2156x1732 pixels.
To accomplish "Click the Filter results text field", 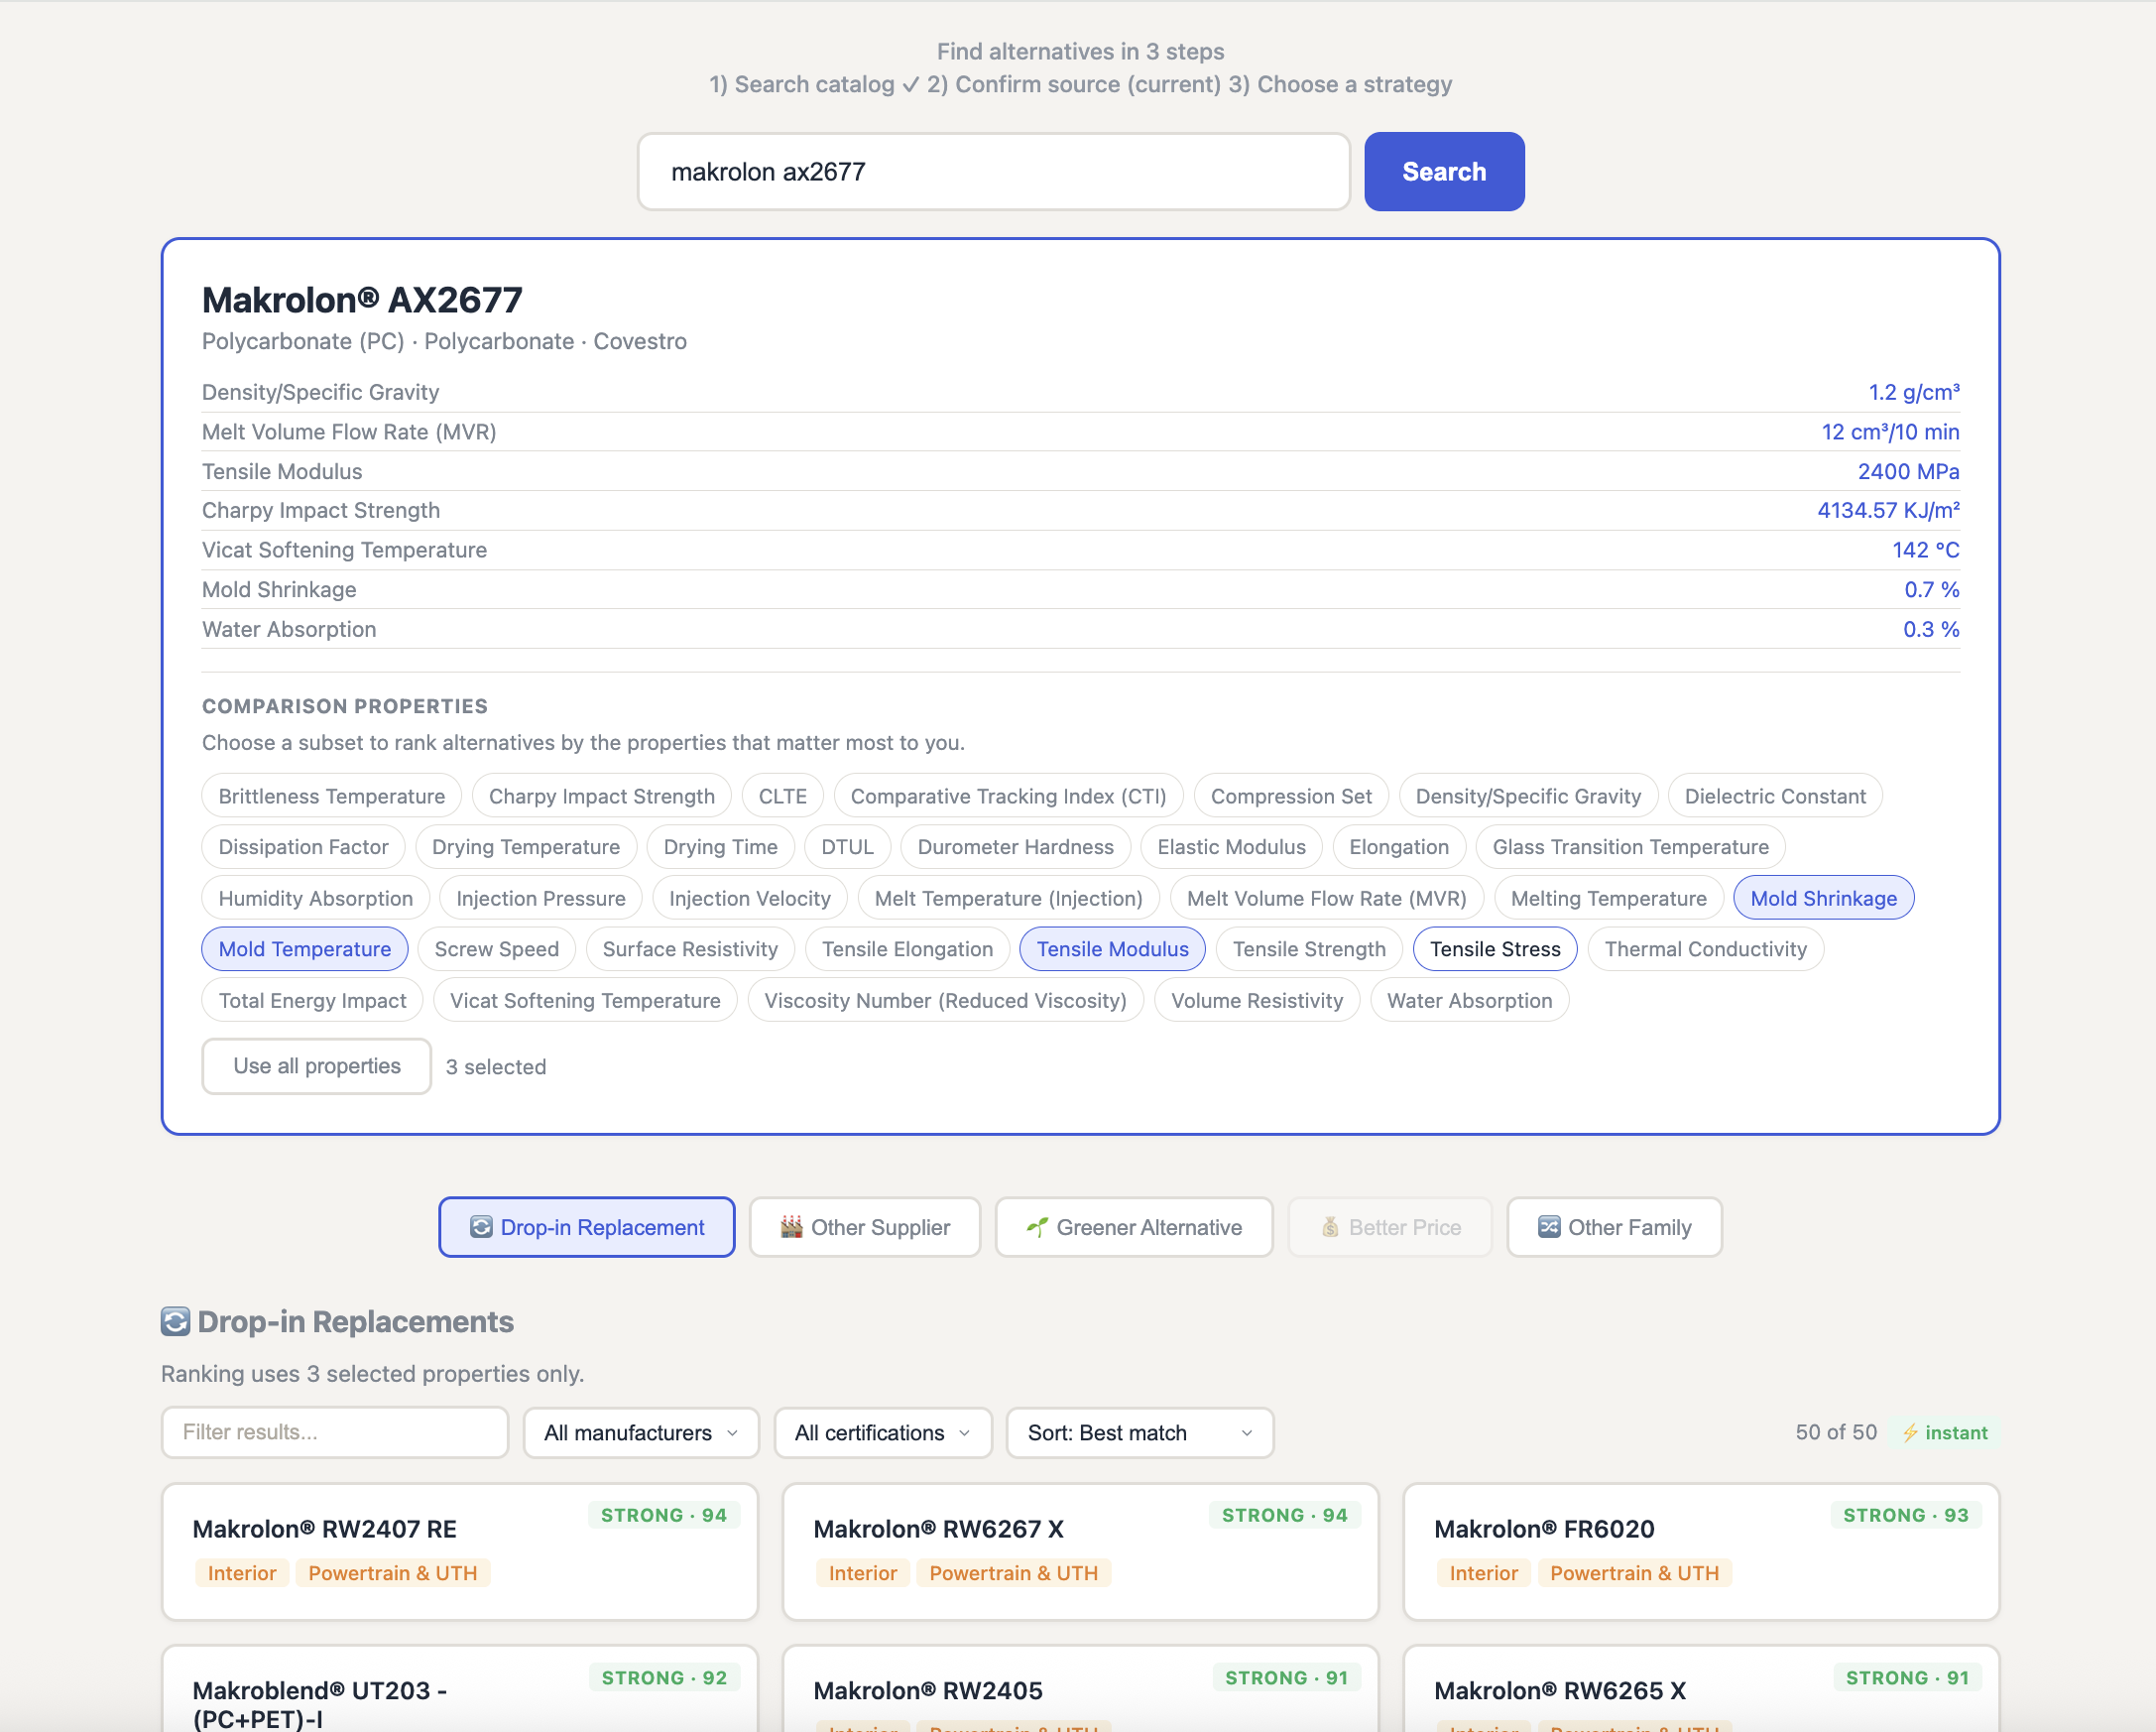I will [x=335, y=1433].
